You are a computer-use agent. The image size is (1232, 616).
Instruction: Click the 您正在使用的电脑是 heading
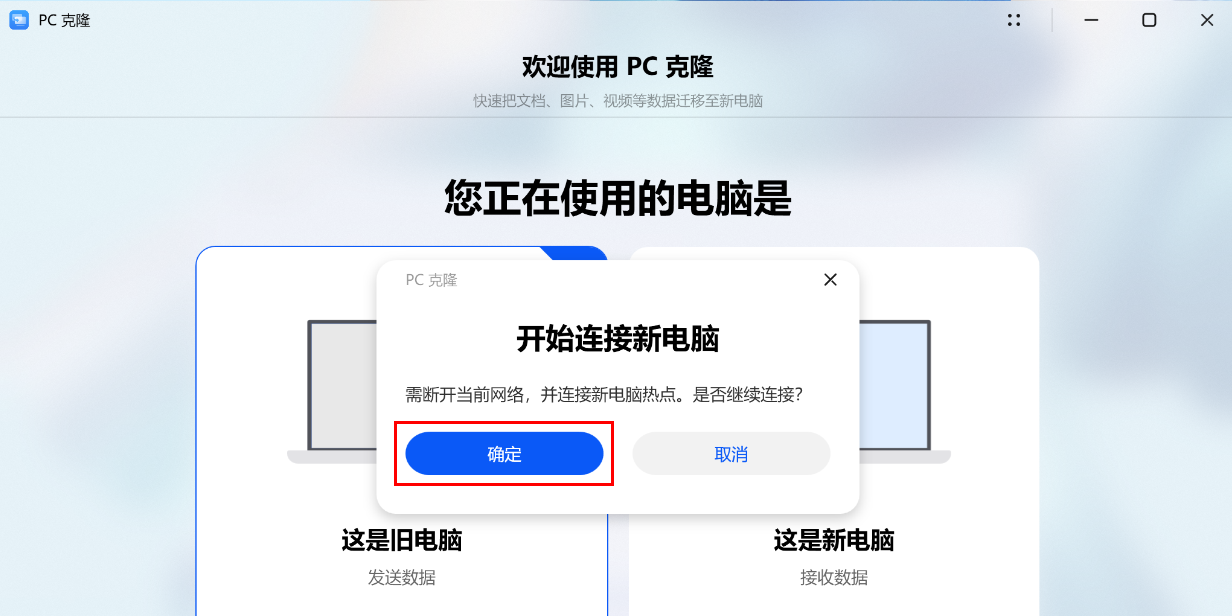pyautogui.click(x=617, y=199)
